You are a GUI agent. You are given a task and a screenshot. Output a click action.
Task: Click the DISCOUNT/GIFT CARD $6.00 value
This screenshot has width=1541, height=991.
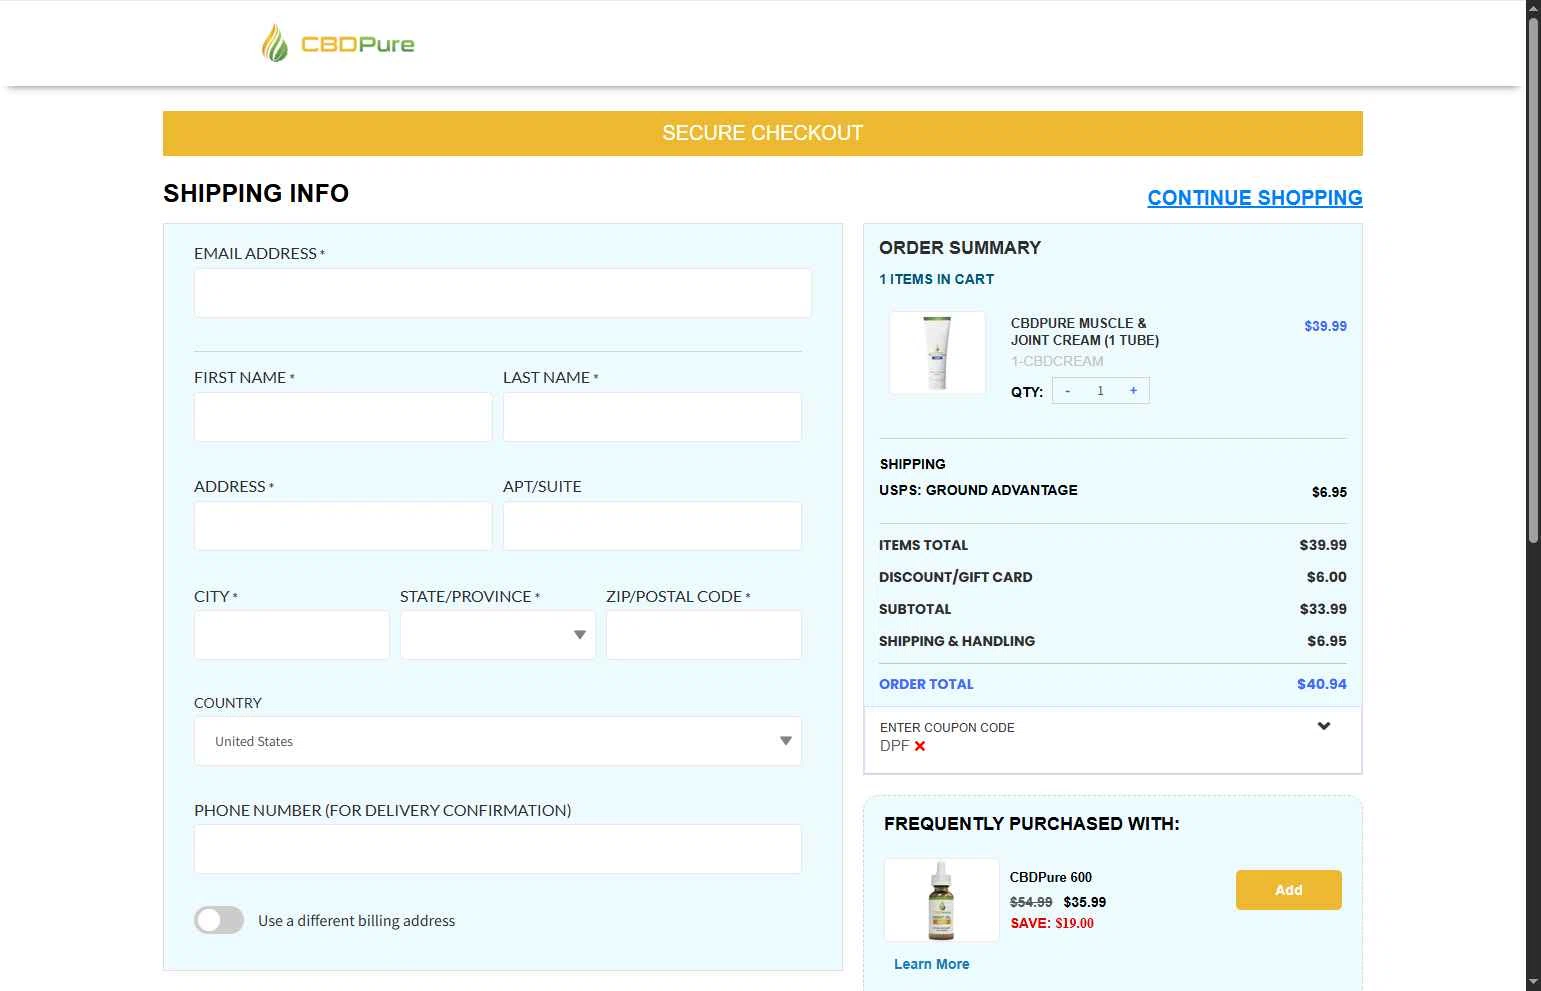coord(1326,577)
